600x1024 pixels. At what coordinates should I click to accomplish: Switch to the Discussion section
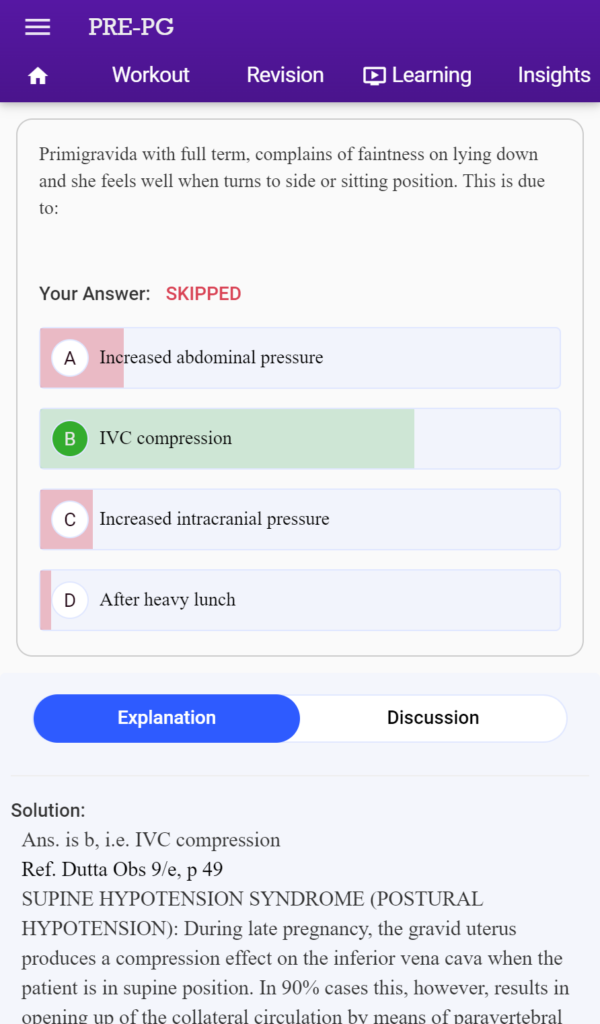433,718
